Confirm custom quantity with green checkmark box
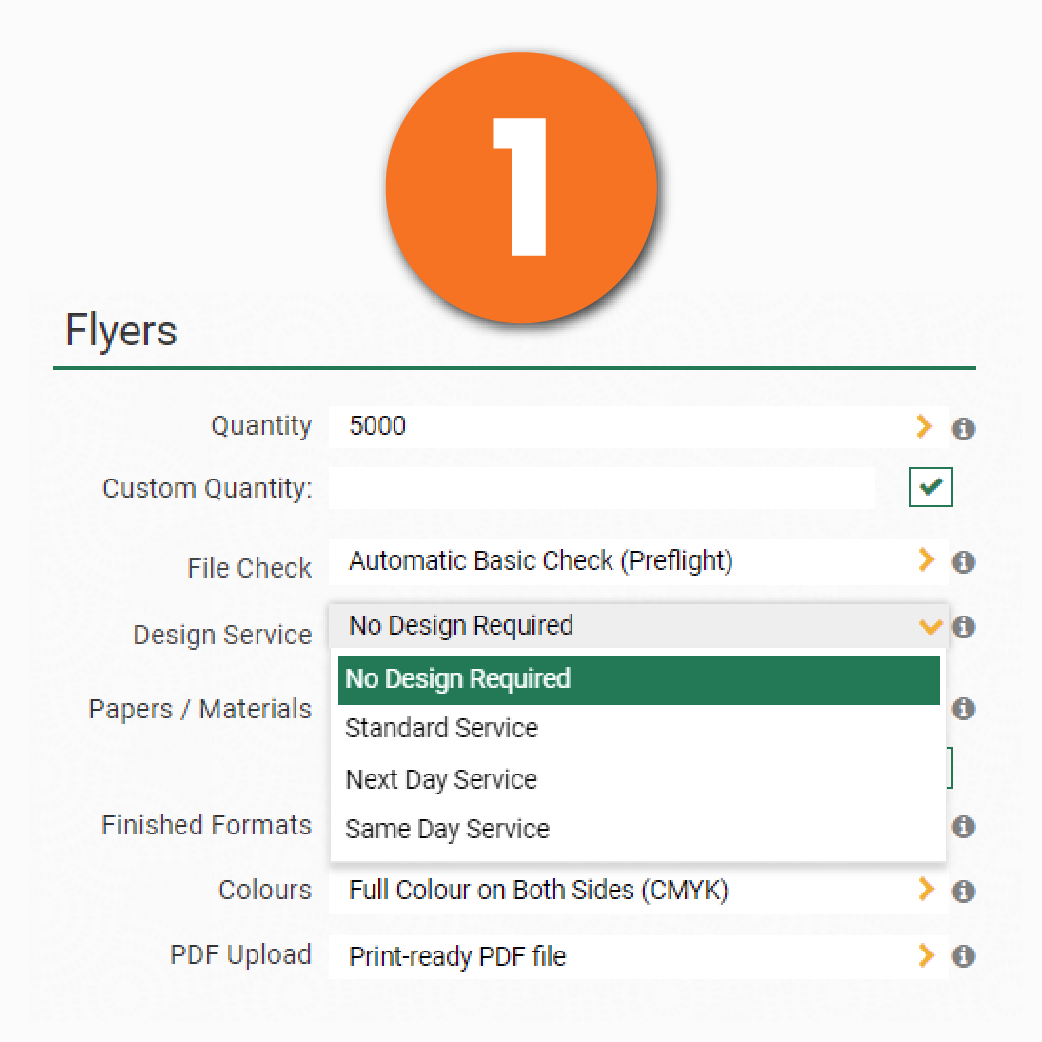The width and height of the screenshot is (1042, 1042). click(x=930, y=487)
